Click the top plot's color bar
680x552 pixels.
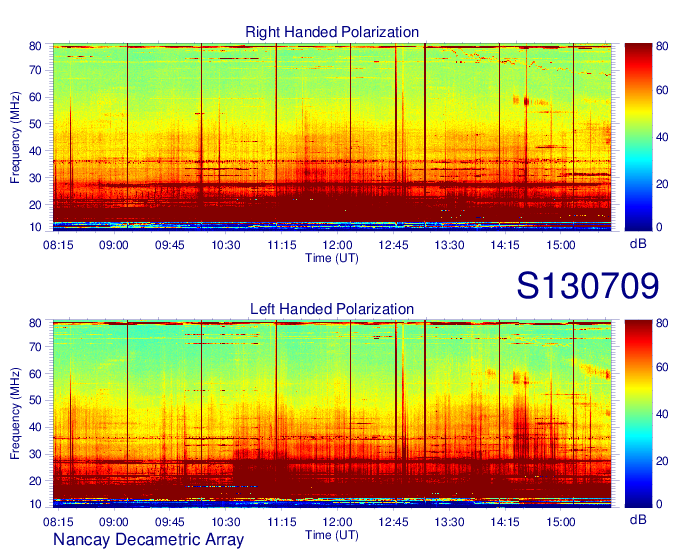tap(638, 137)
